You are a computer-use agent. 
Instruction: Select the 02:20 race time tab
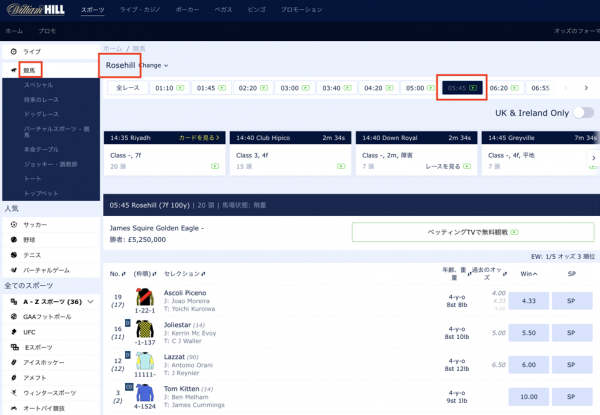pos(253,88)
